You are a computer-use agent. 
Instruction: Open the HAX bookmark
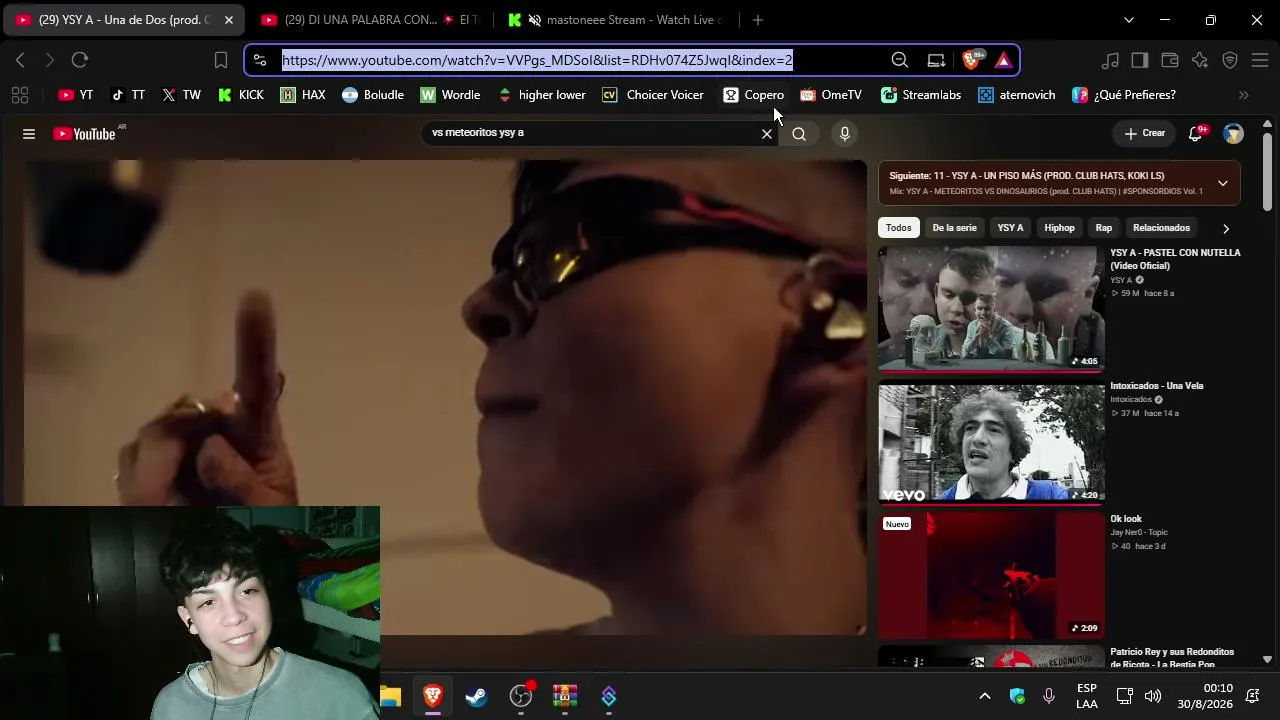point(303,95)
